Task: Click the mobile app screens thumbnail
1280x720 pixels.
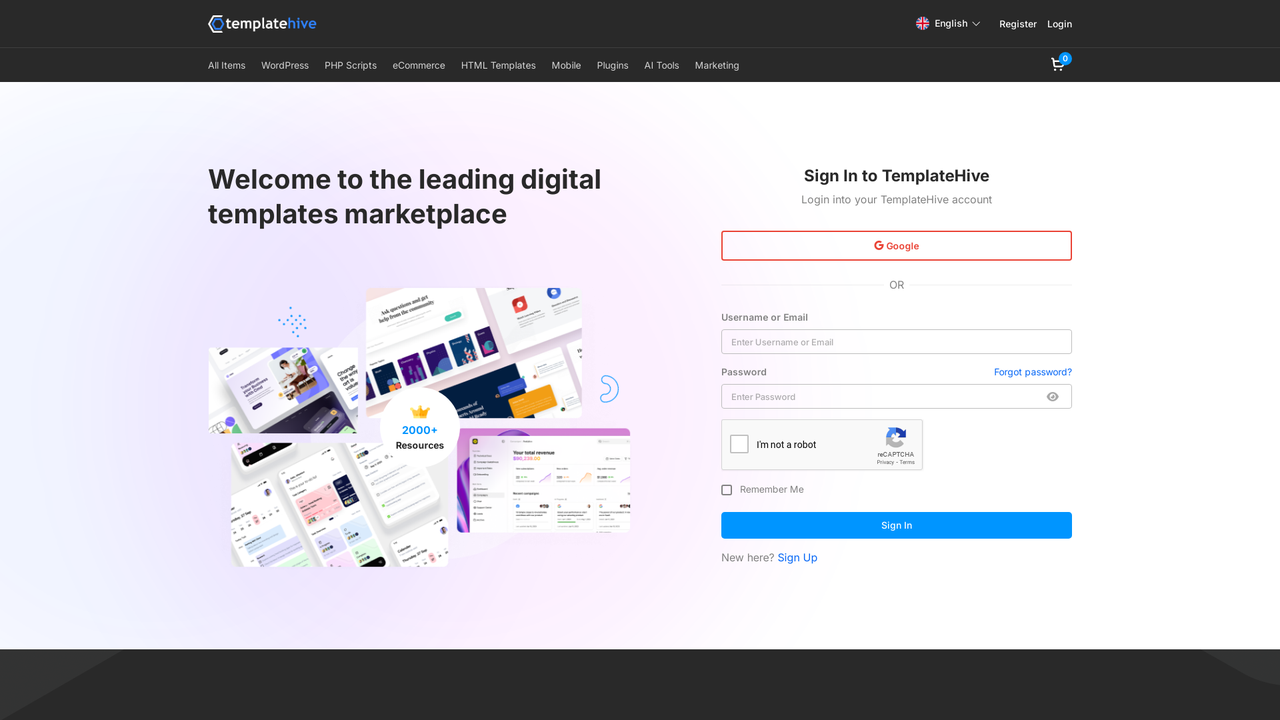Action: tap(340, 505)
